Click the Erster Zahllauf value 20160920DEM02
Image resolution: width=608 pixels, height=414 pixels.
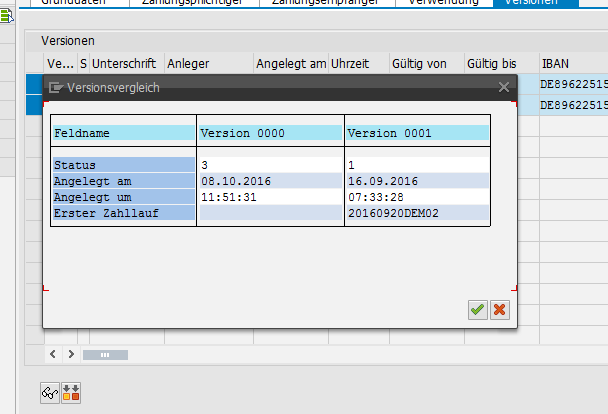click(x=390, y=213)
